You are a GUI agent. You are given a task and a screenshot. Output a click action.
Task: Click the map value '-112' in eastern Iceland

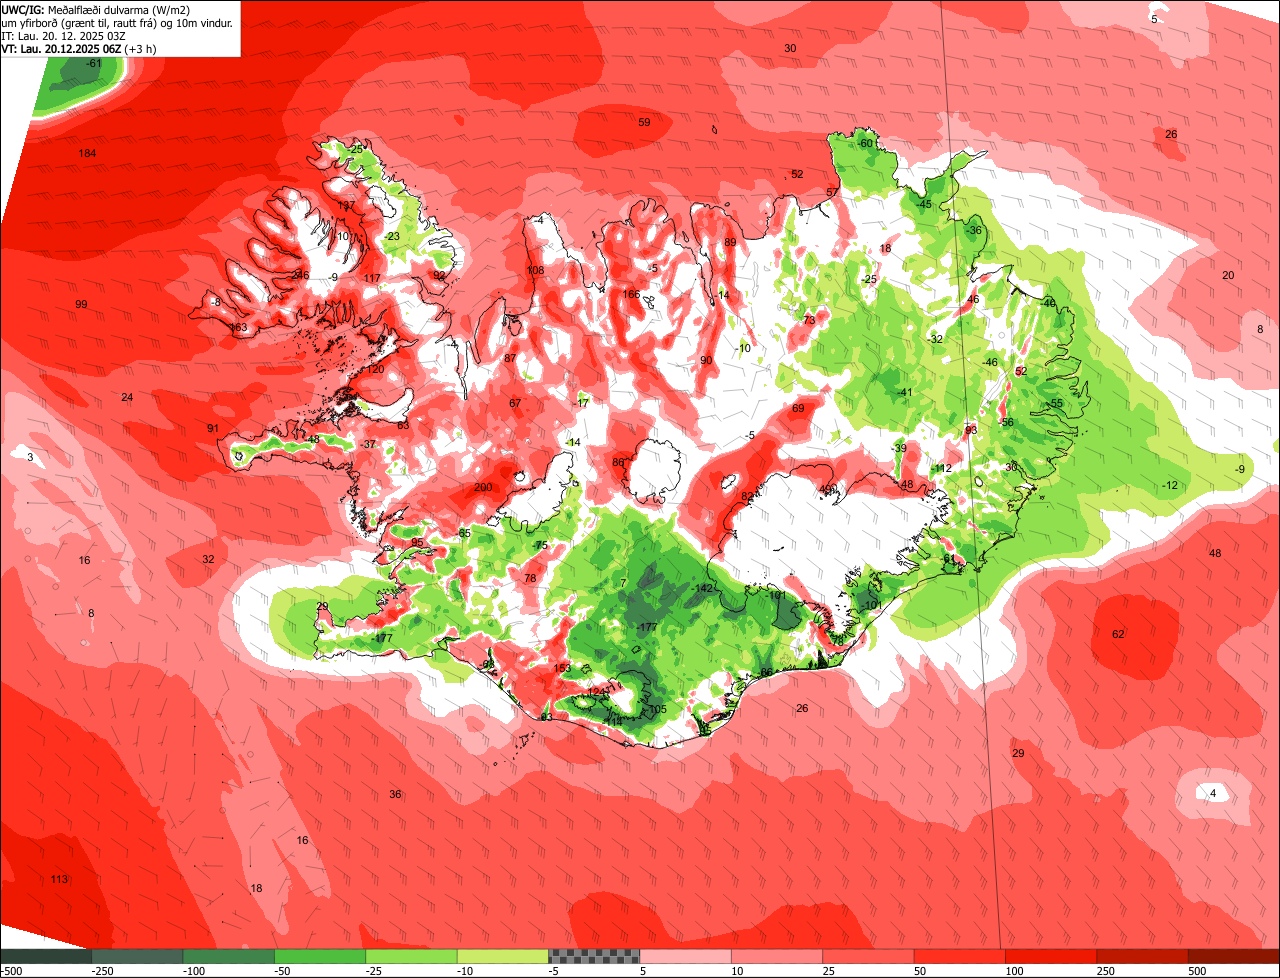pyautogui.click(x=942, y=468)
